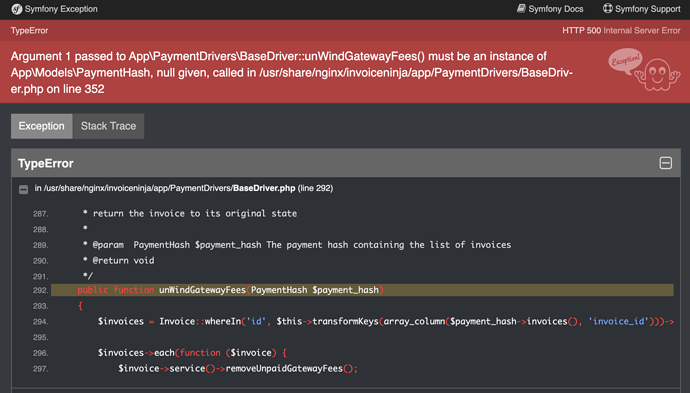Collapse the BaseDriver.php trace entry
690x393 pixels.
coord(23,189)
